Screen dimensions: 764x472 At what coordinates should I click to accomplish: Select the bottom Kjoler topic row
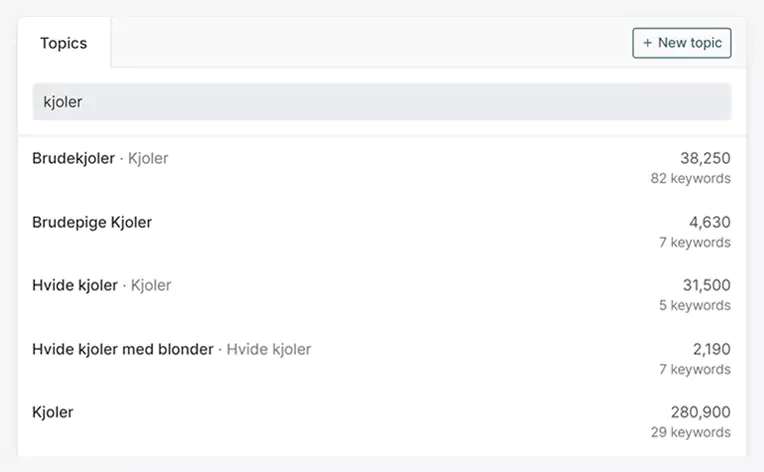tap(53, 412)
